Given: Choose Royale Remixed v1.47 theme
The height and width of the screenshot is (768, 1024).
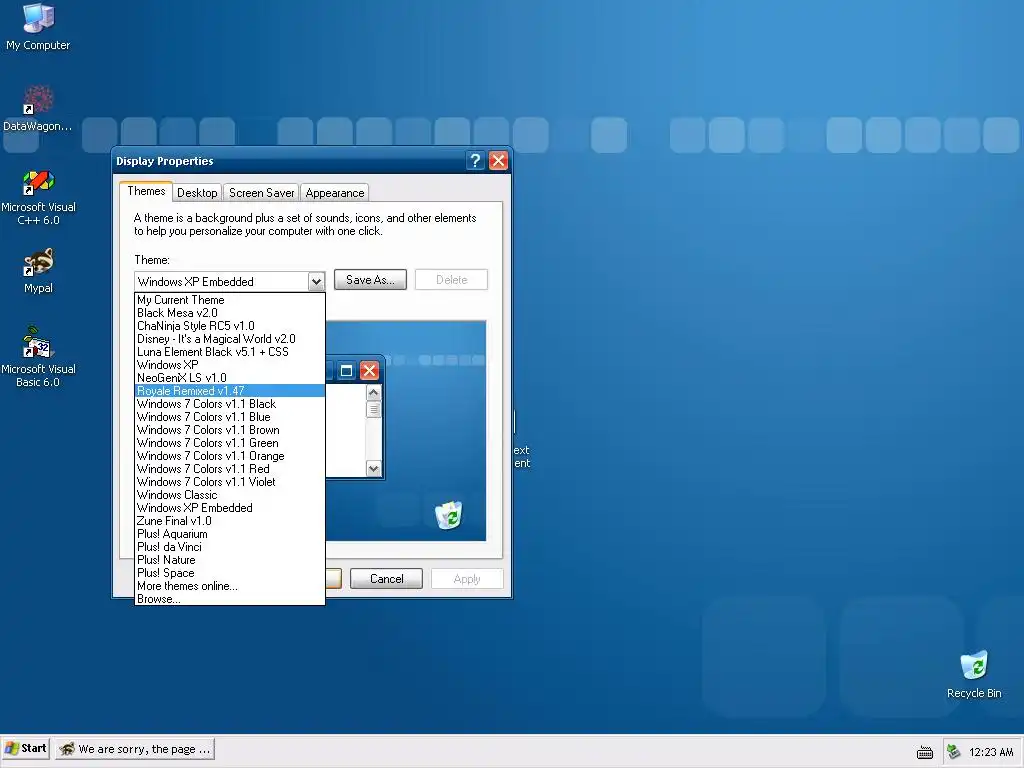Looking at the screenshot, I should point(230,391).
